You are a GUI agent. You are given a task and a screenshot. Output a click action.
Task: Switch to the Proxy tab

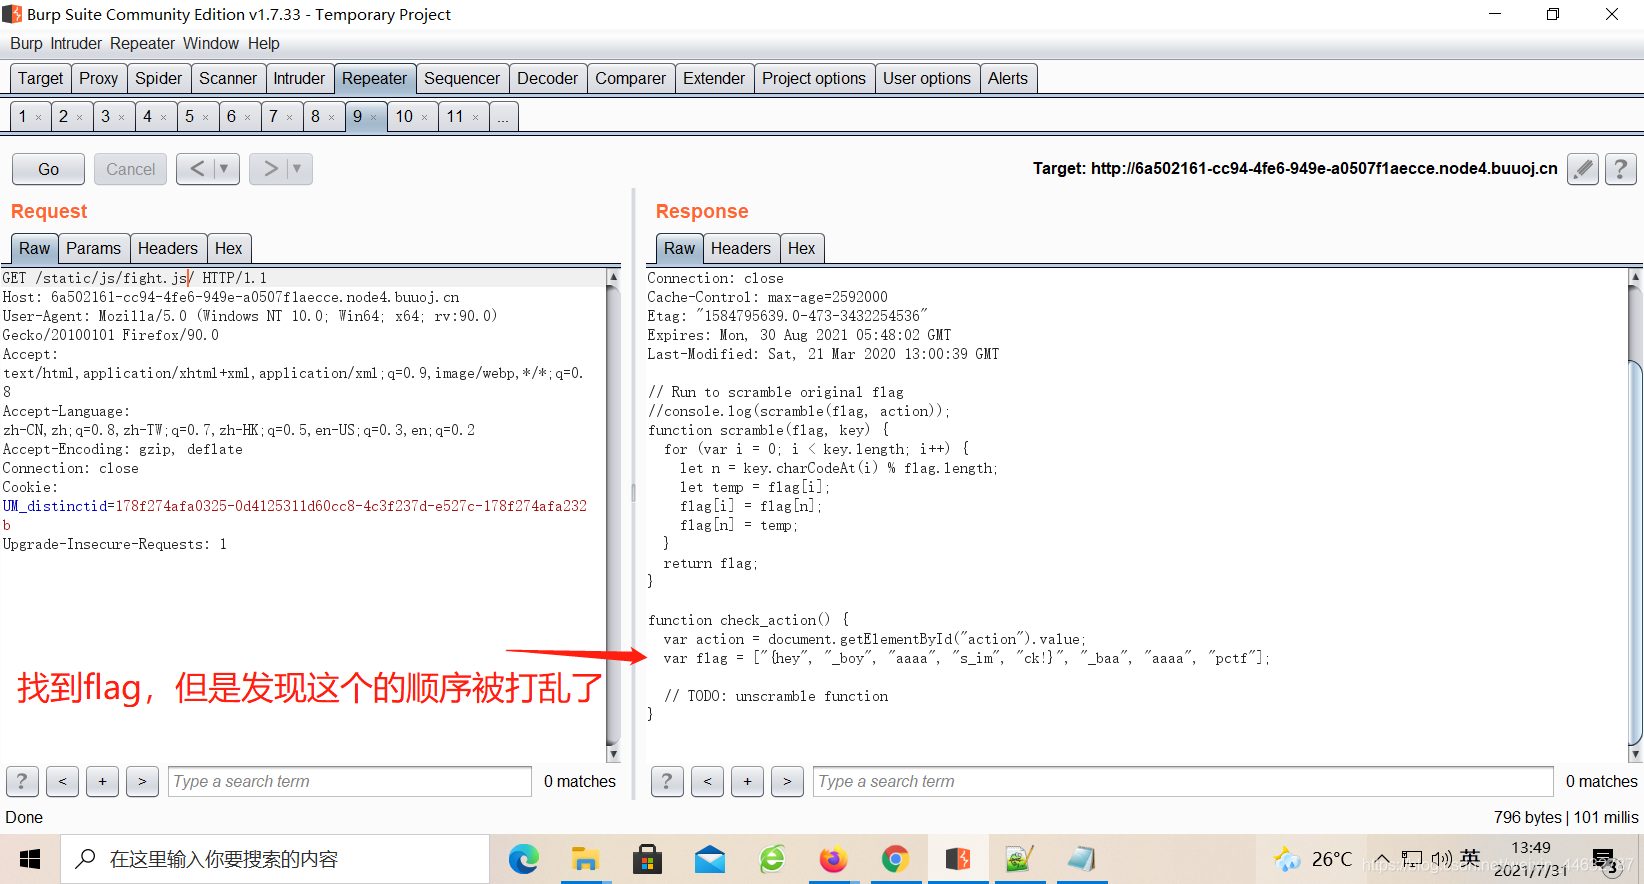99,78
